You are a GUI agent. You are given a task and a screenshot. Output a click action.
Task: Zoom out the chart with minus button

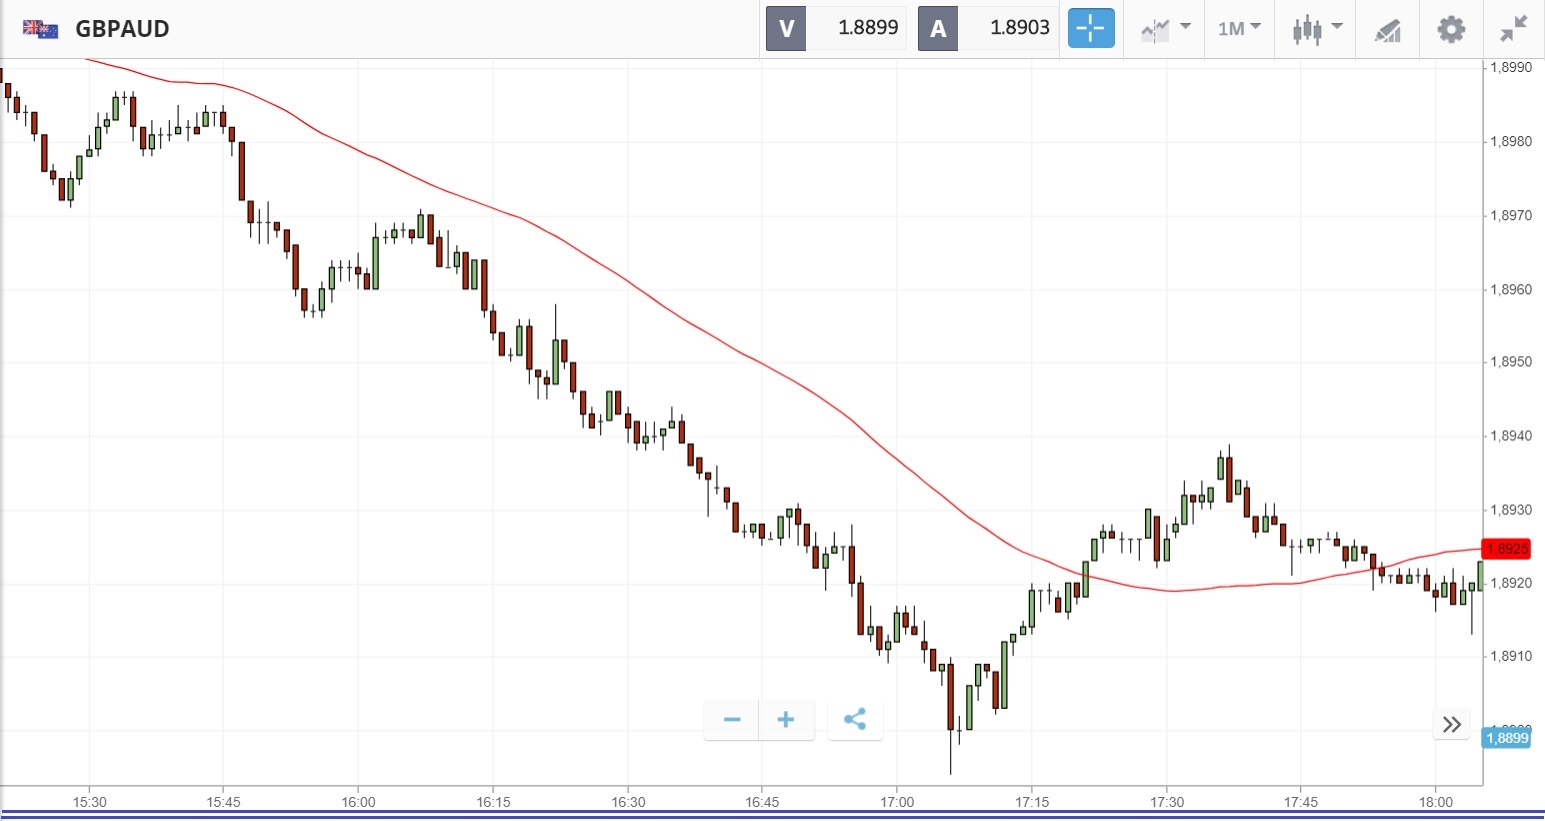coord(732,720)
